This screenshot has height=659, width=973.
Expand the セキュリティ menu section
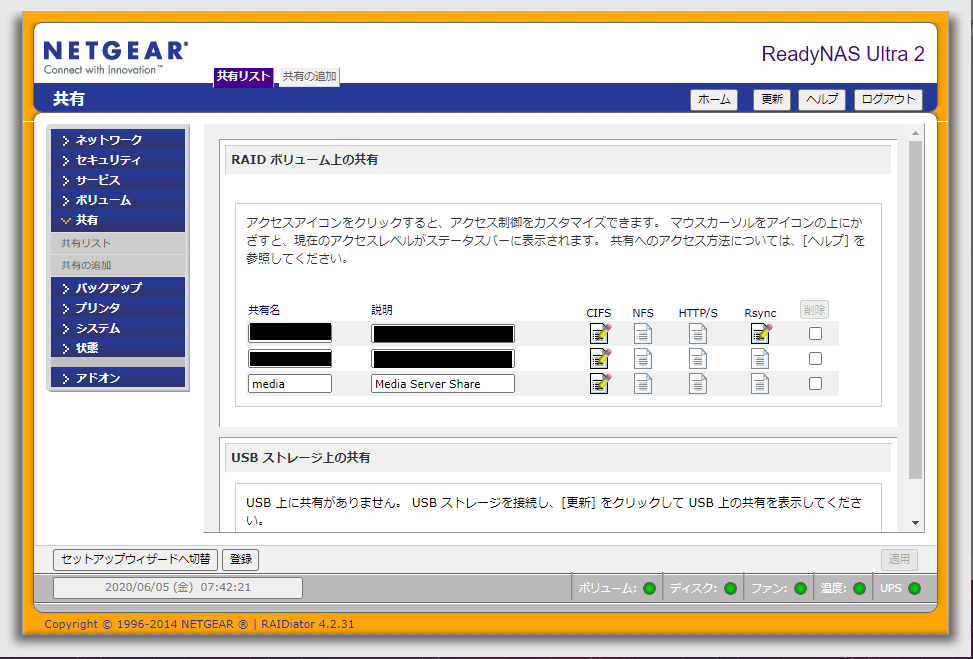pos(118,159)
